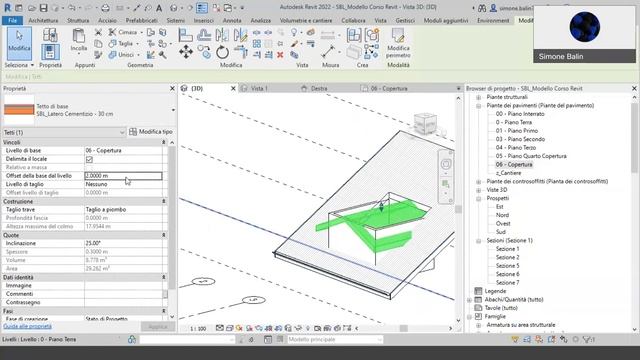
Task: Click the Offset della base dal livello field
Action: click(123, 176)
